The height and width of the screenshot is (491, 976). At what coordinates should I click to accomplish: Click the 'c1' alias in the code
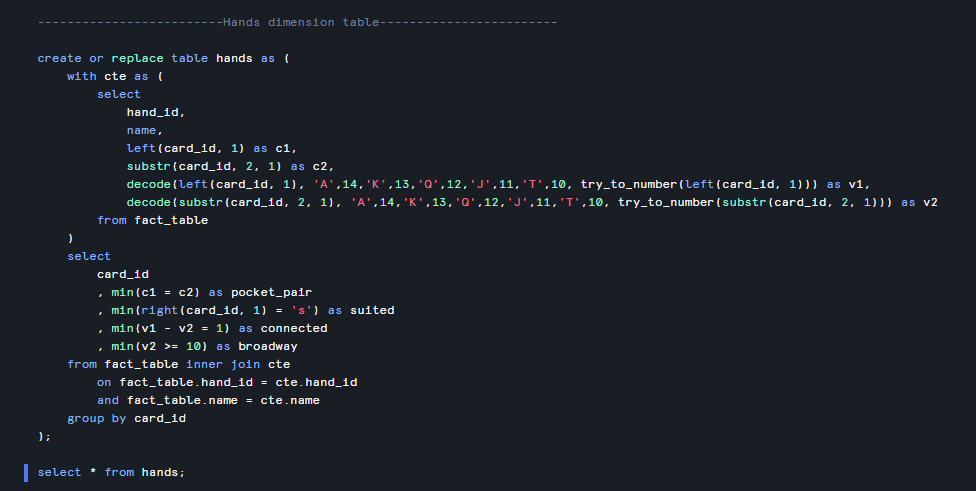[283, 148]
